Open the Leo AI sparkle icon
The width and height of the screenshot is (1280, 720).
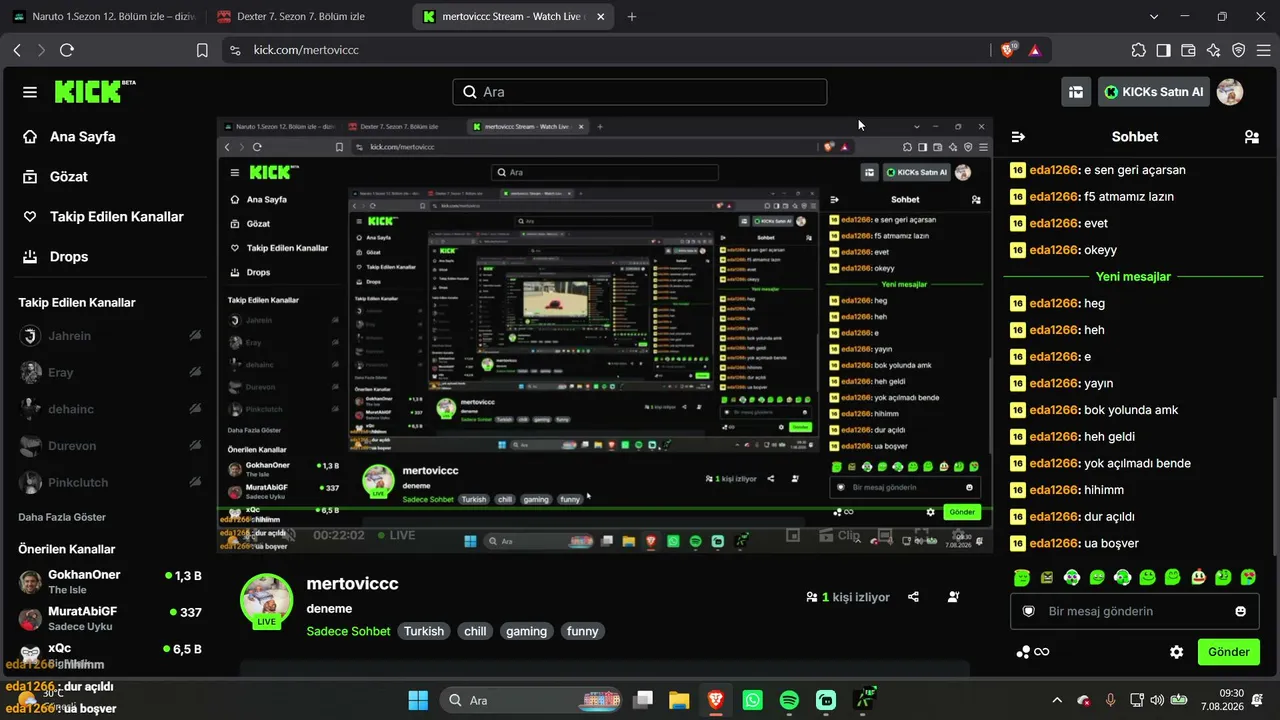[x=1213, y=50]
